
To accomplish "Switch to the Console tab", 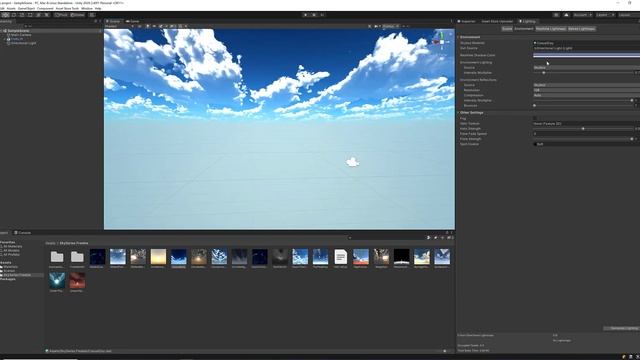I will [x=23, y=233].
